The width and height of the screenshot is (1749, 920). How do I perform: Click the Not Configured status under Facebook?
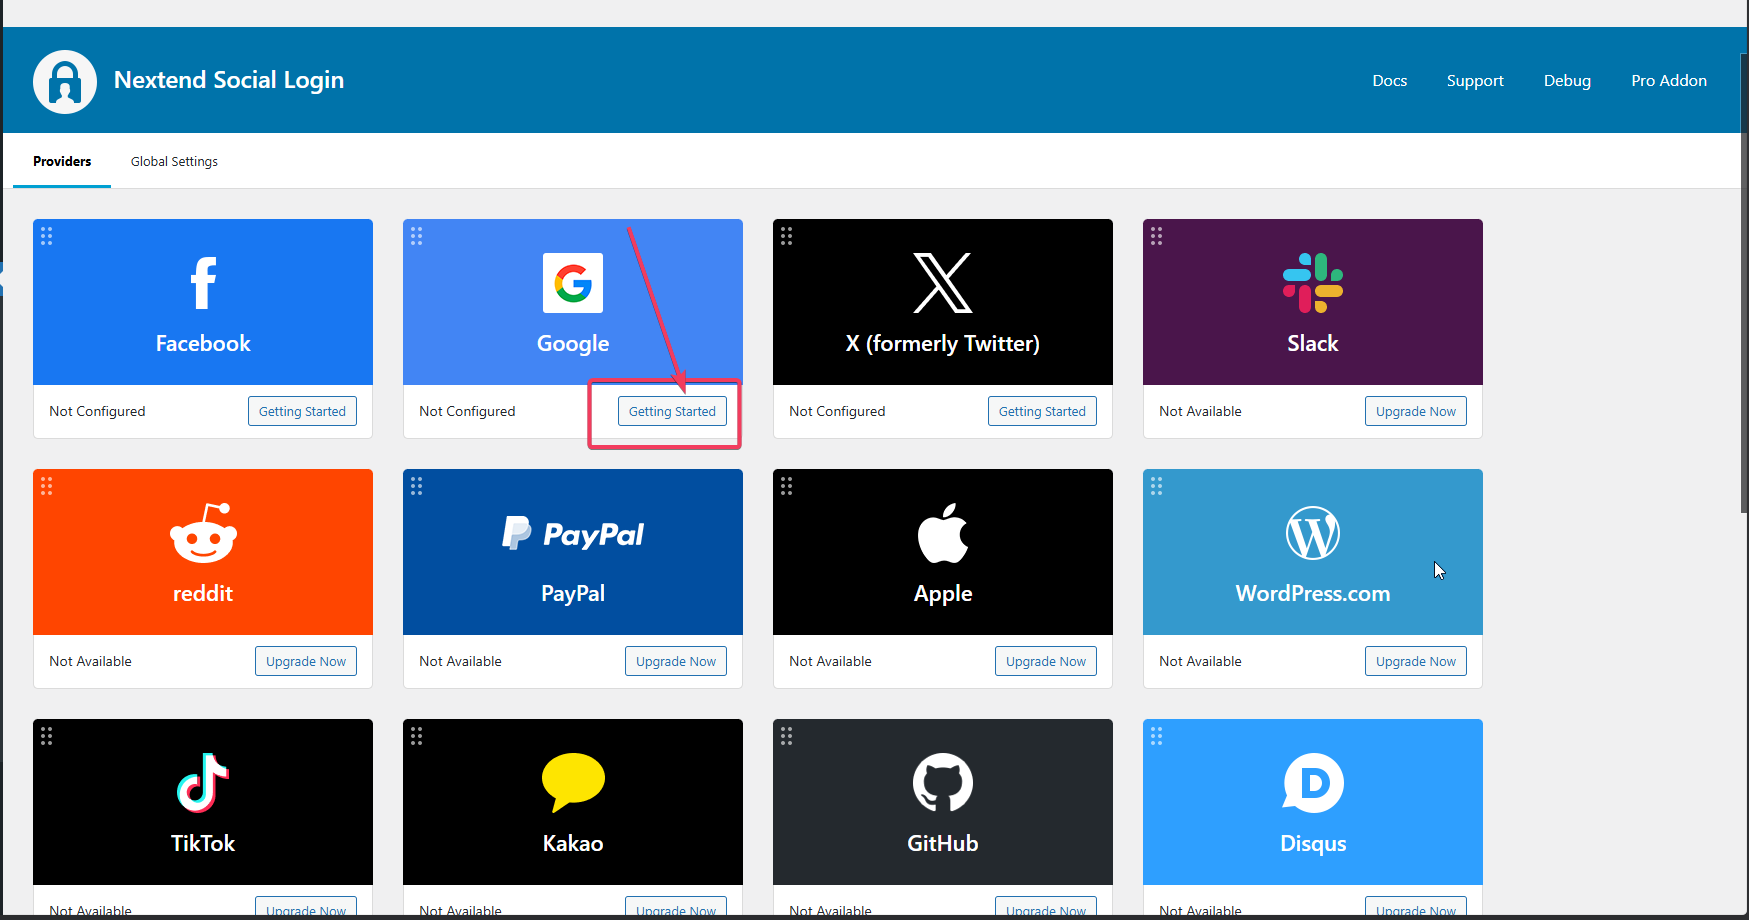(x=97, y=411)
